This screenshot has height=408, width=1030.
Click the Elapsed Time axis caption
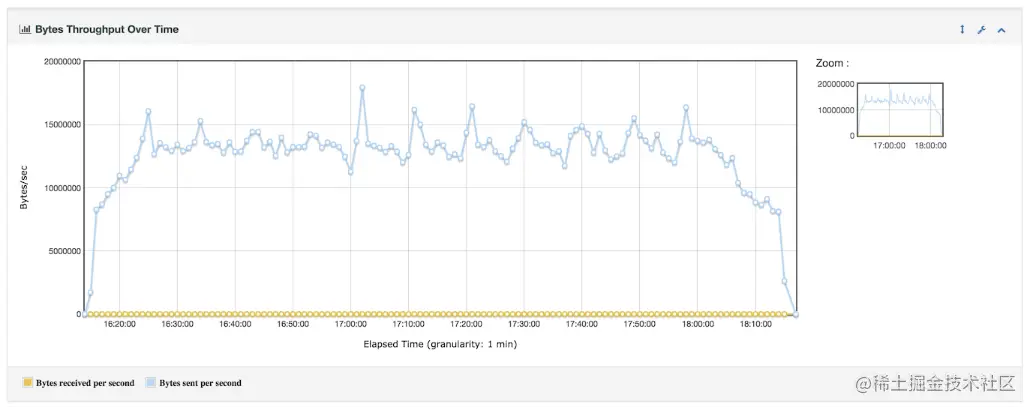(440, 345)
